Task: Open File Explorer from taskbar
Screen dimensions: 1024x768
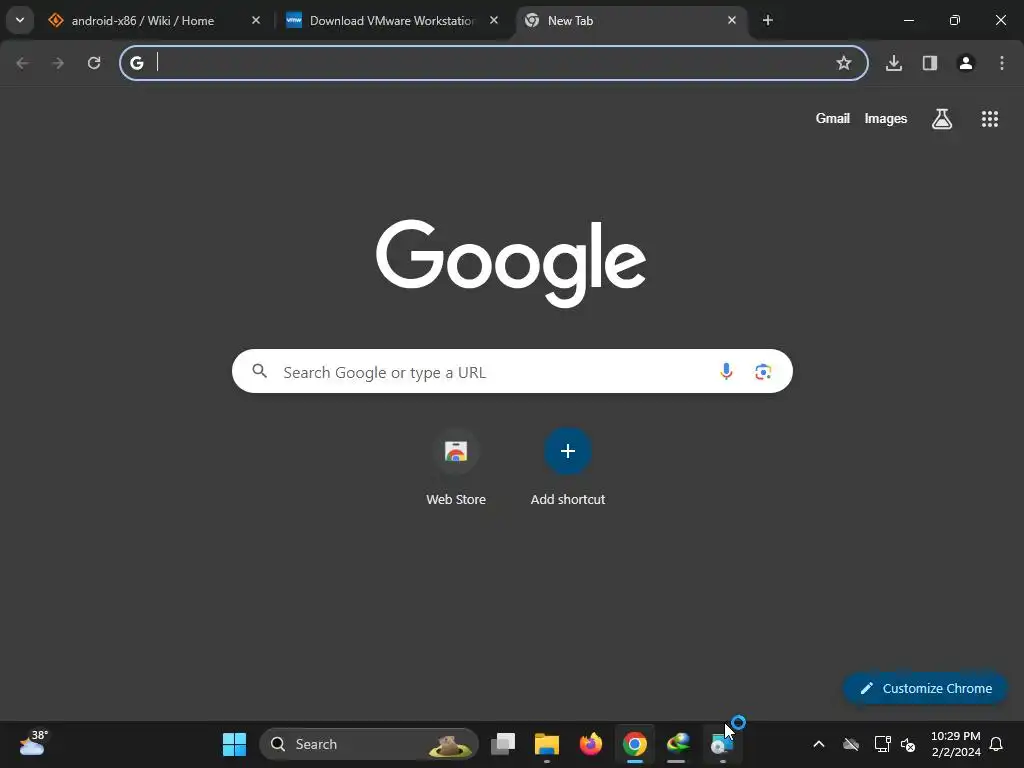Action: (547, 744)
